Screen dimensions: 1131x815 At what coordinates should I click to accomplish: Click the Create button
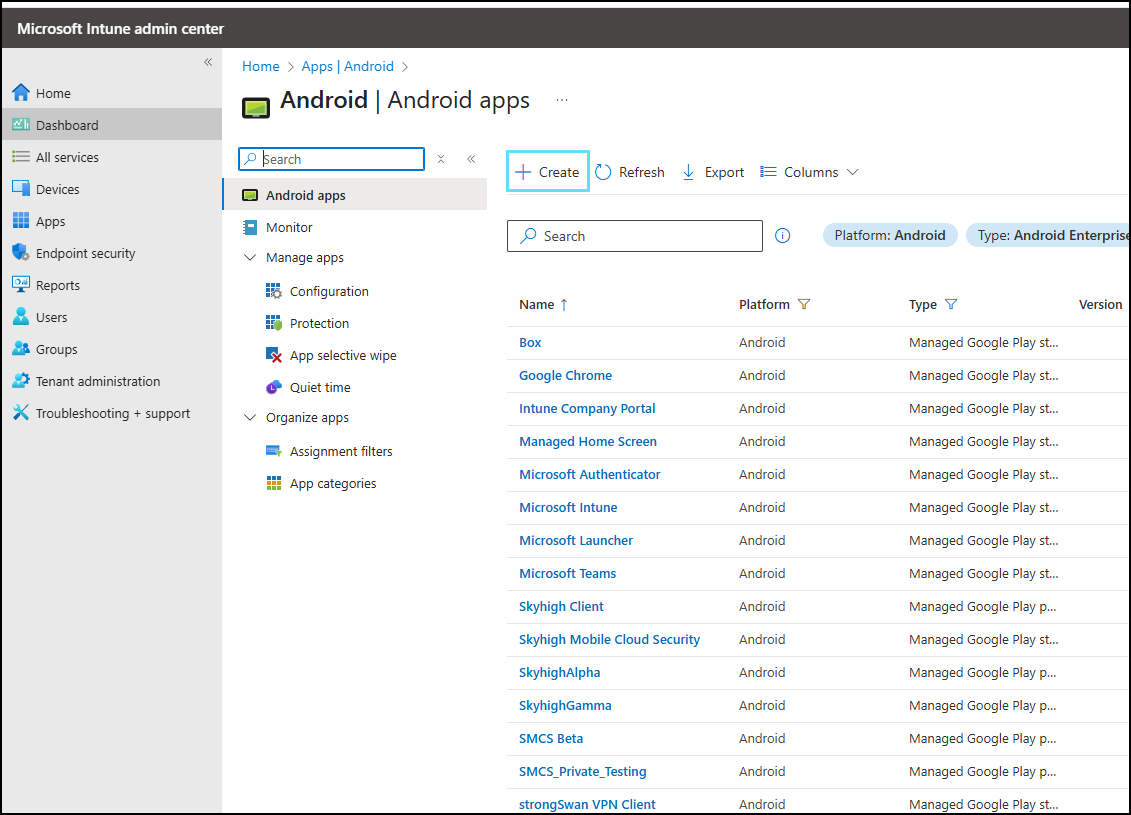pyautogui.click(x=547, y=172)
